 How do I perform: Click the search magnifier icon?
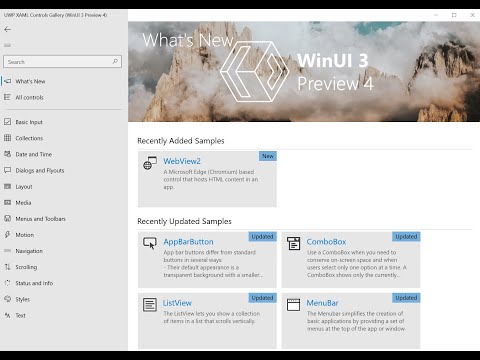coord(115,61)
